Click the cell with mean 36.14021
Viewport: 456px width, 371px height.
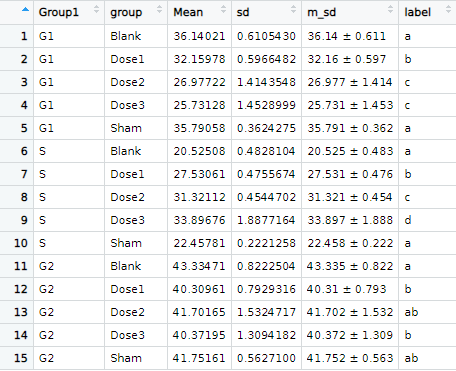click(x=199, y=36)
